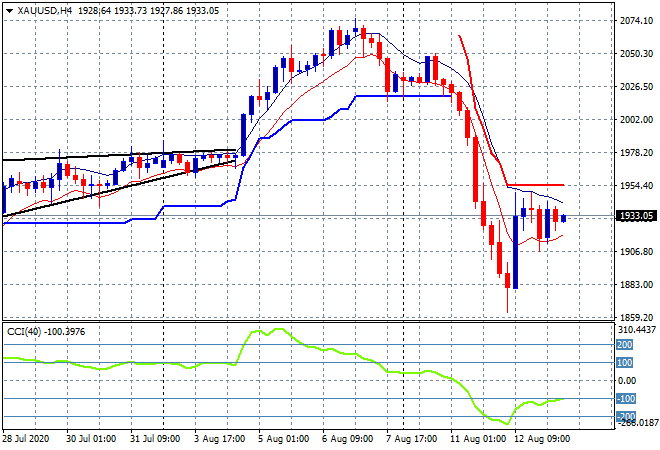Click the 2002.00 price axis value

click(x=636, y=120)
